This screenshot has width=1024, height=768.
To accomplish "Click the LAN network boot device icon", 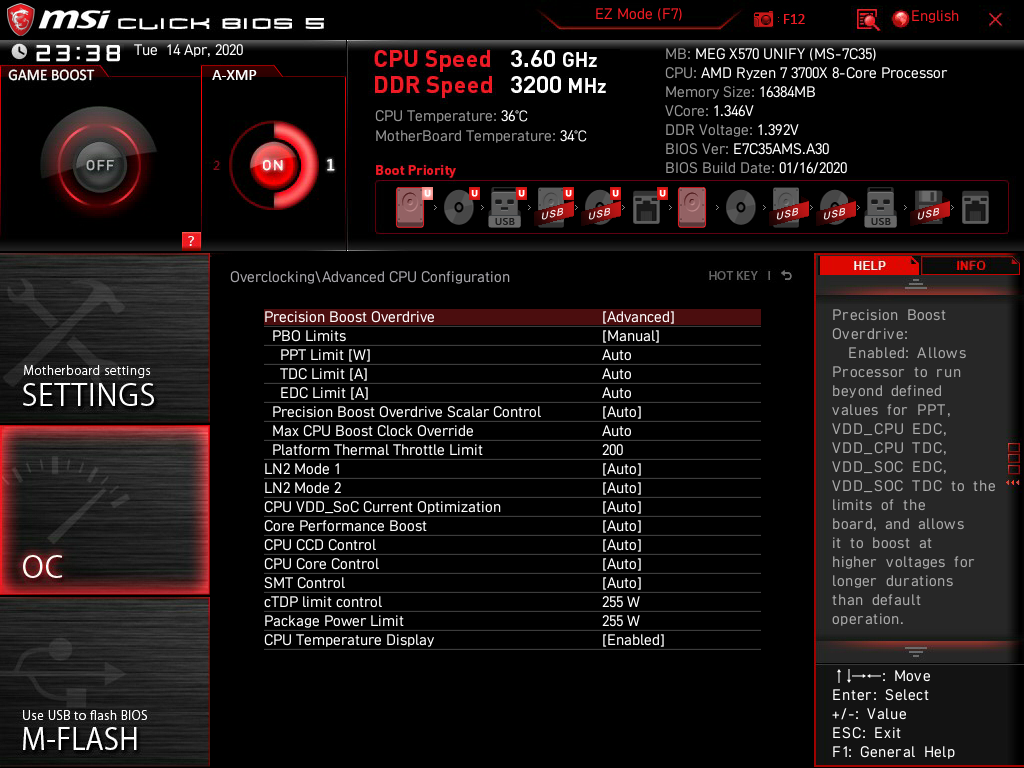I will 643,207.
